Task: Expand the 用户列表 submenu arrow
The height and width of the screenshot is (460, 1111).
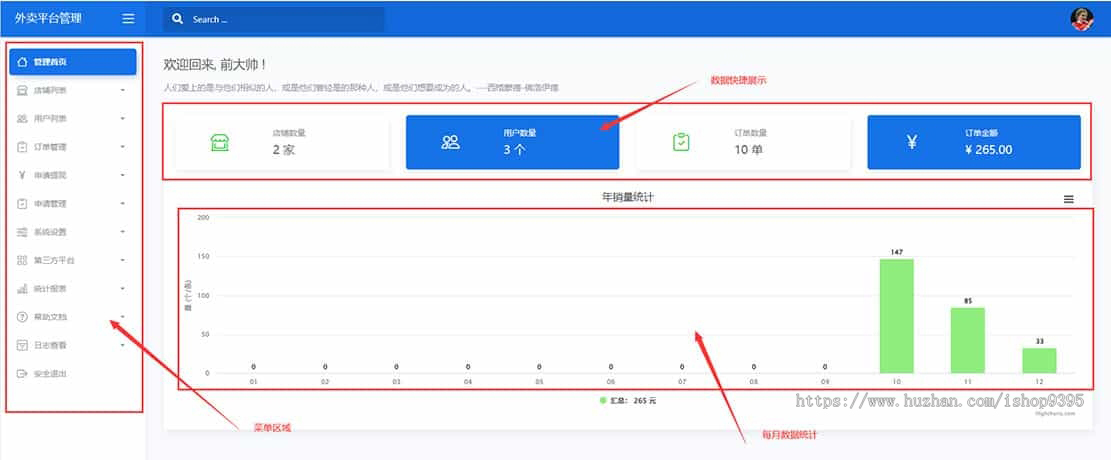Action: click(123, 118)
